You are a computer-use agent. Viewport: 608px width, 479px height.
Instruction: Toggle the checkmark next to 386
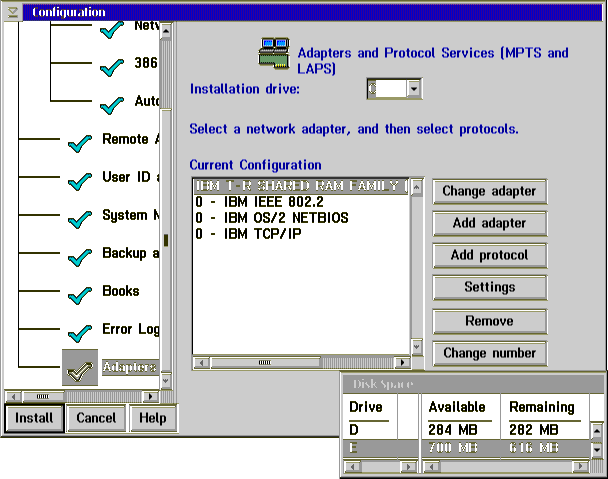112,67
